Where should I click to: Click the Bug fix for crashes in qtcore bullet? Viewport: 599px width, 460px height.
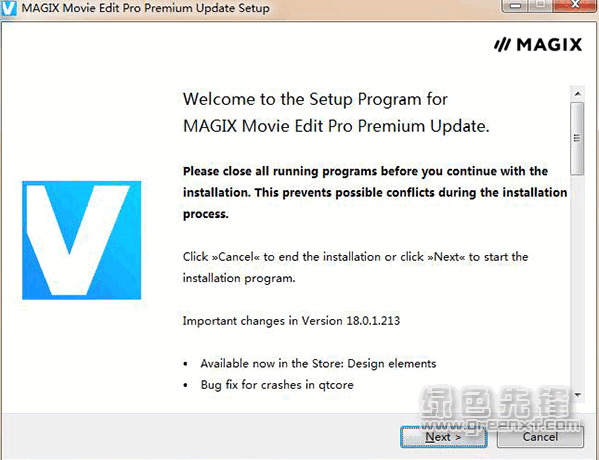click(277, 385)
